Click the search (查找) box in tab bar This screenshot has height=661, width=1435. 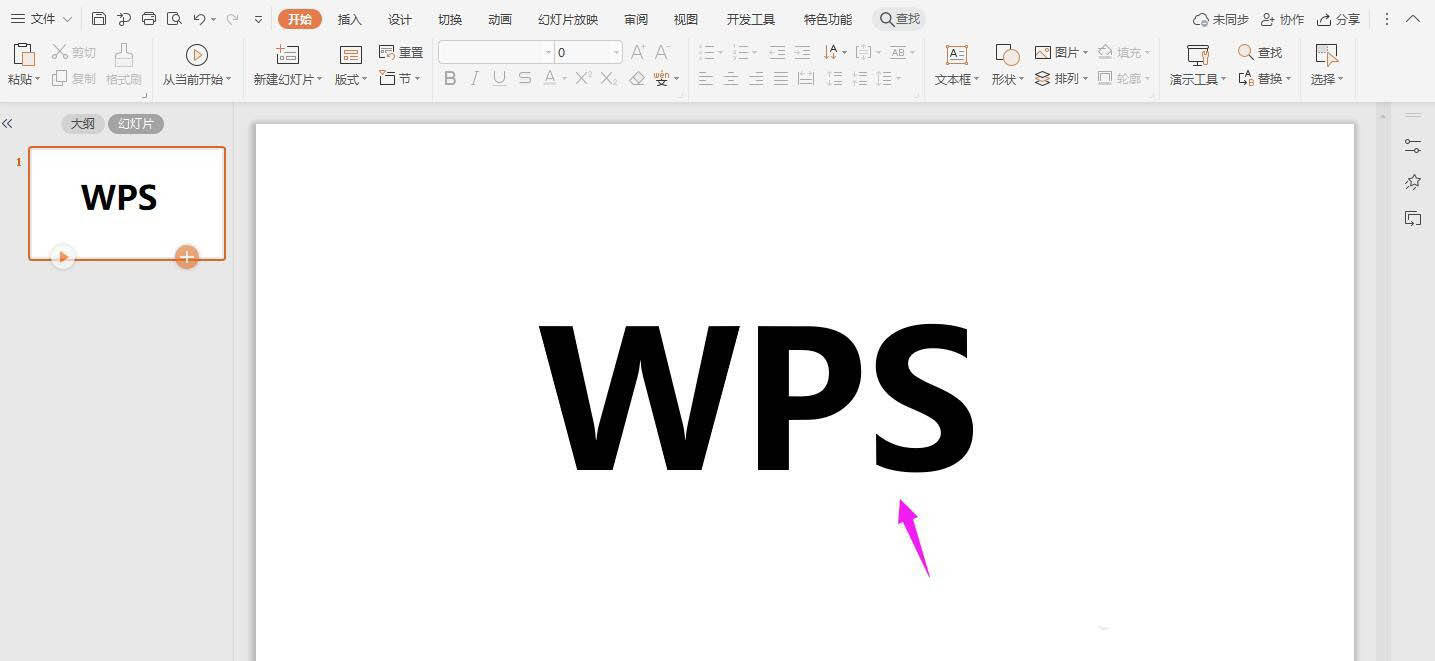(x=899, y=19)
